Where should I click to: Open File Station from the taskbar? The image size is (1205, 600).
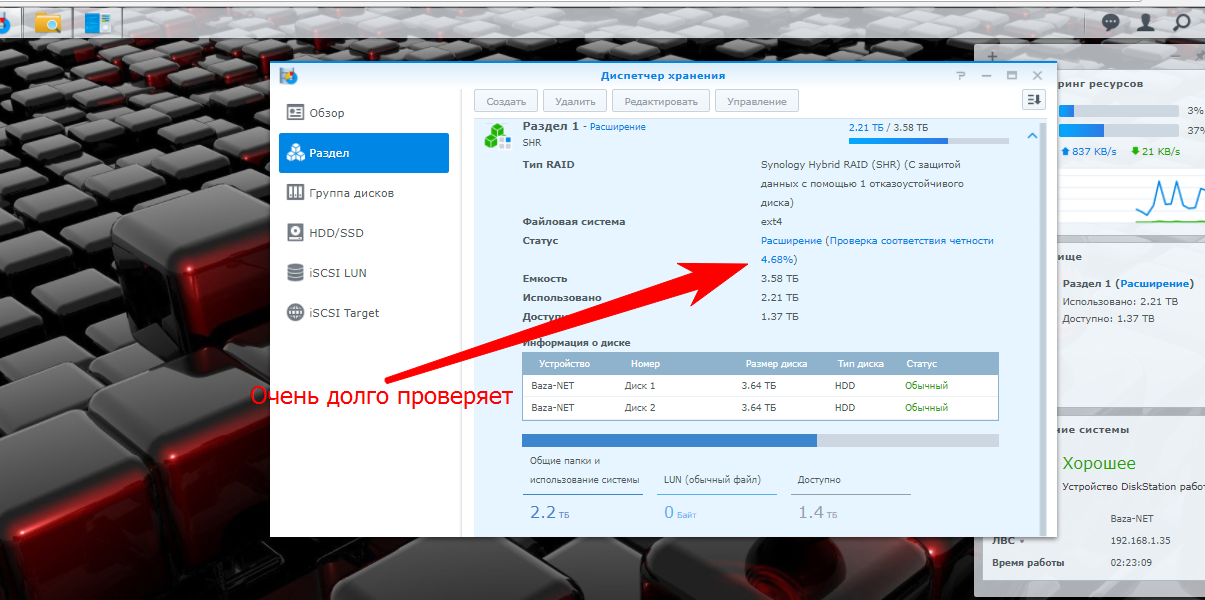(47, 21)
